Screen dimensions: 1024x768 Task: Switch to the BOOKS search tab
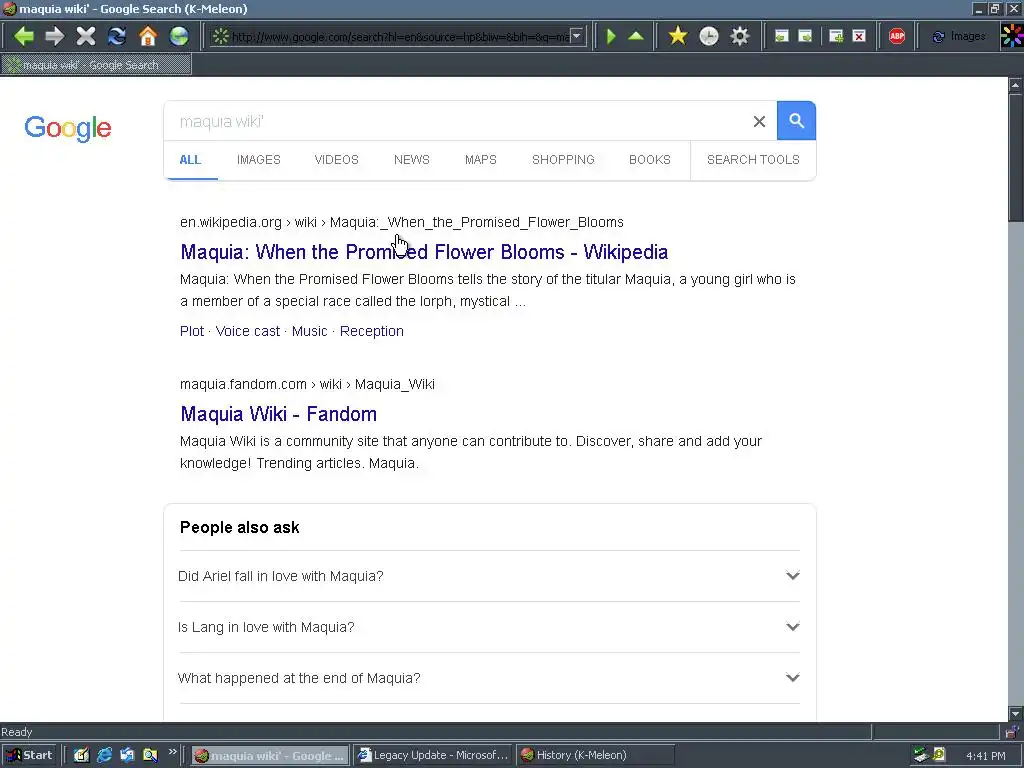coord(650,160)
